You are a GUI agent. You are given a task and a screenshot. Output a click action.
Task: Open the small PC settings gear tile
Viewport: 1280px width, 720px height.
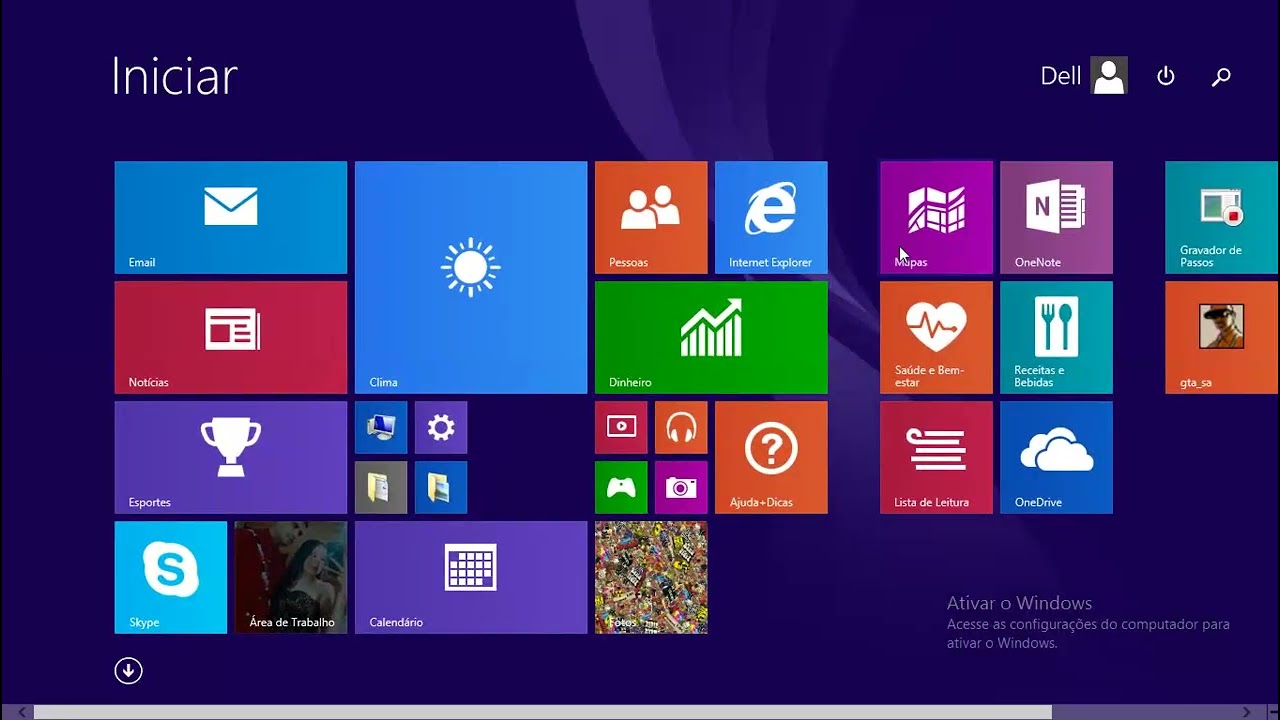(x=441, y=427)
